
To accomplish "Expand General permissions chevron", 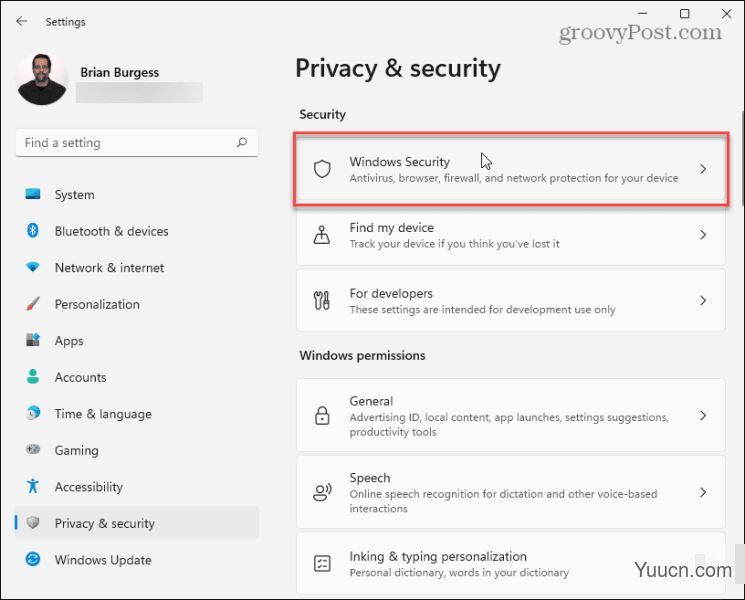I will click(x=703, y=416).
